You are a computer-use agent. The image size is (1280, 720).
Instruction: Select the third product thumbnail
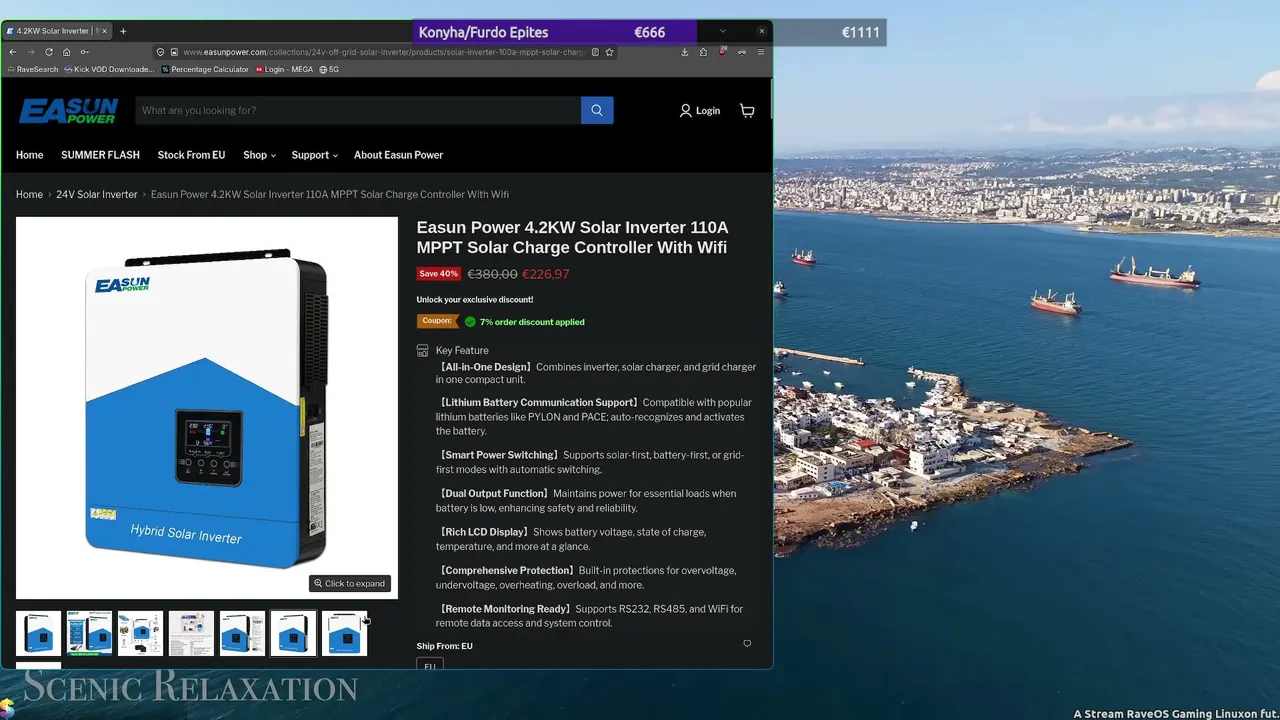tap(140, 633)
